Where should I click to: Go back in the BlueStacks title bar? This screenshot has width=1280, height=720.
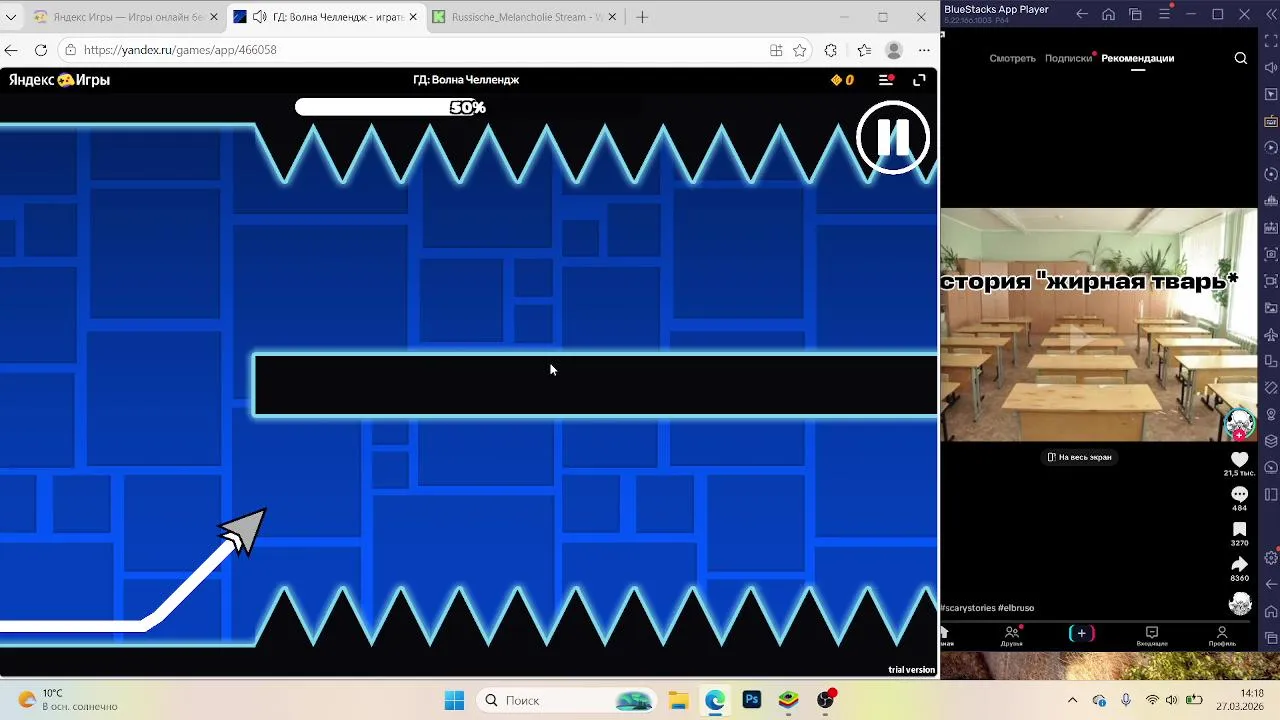pyautogui.click(x=1082, y=14)
